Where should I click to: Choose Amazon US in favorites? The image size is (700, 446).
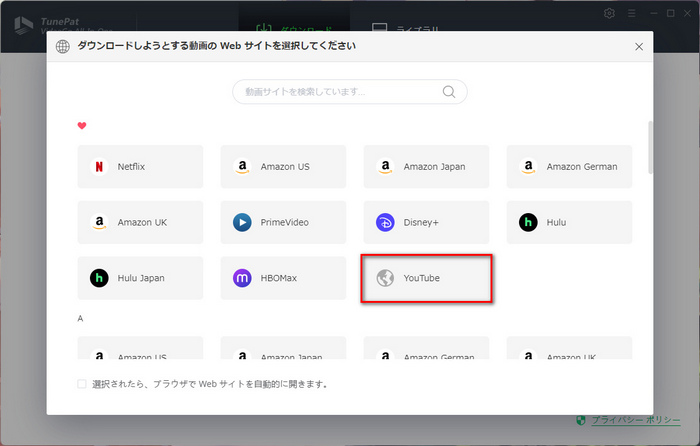[283, 167]
